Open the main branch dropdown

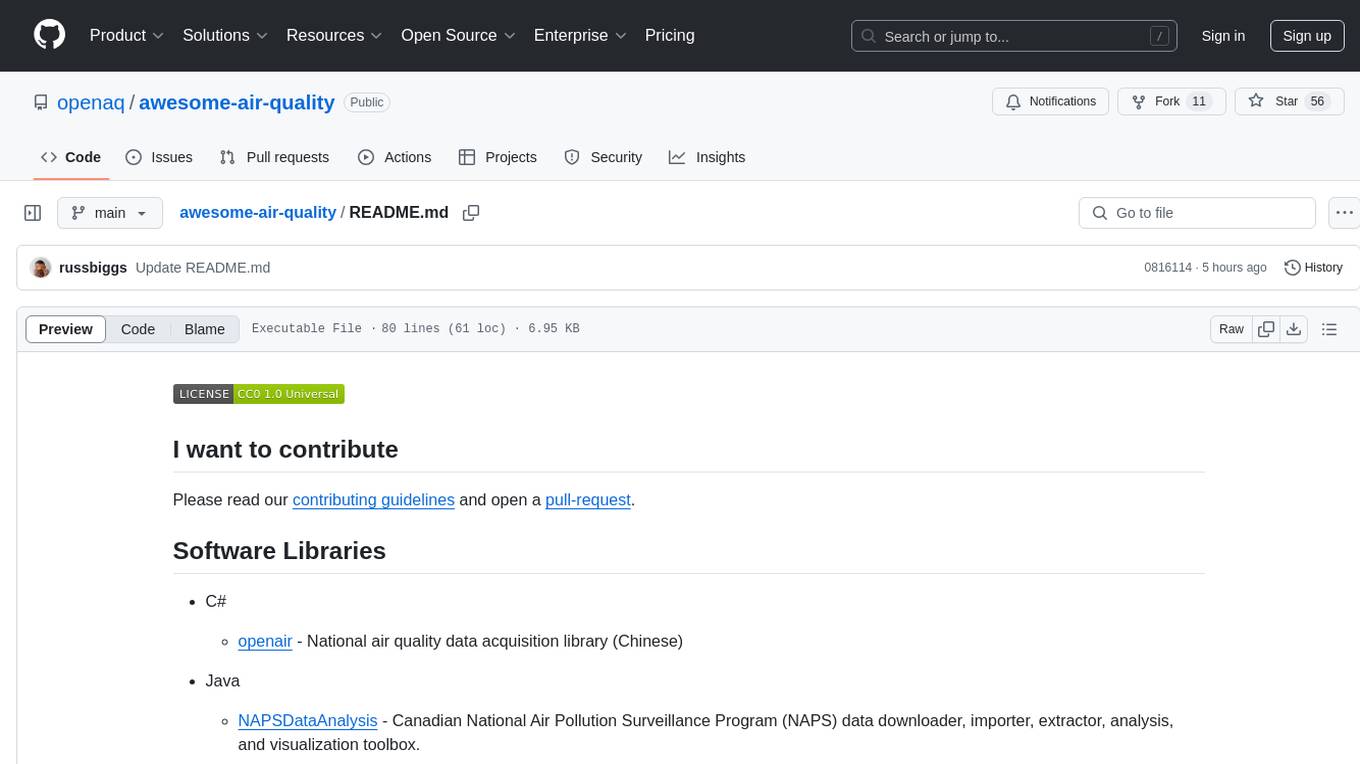click(110, 213)
